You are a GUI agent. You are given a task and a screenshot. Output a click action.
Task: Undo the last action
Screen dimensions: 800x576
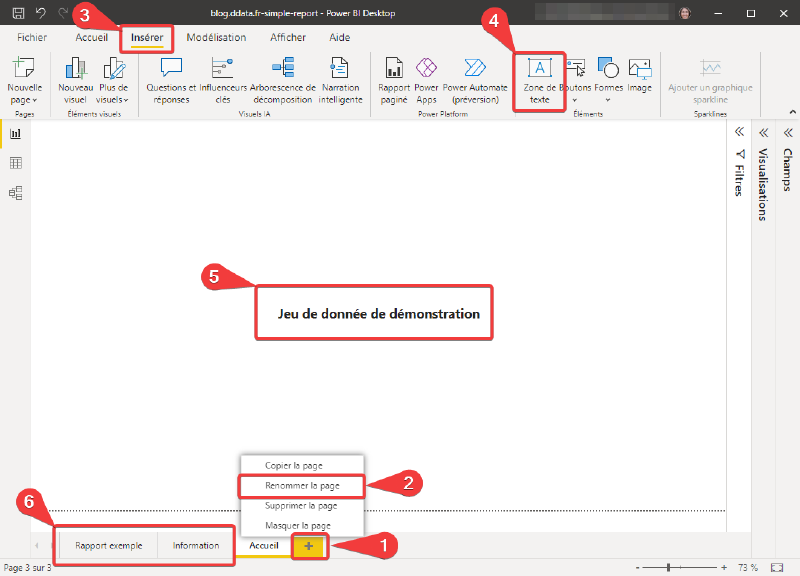[x=41, y=13]
